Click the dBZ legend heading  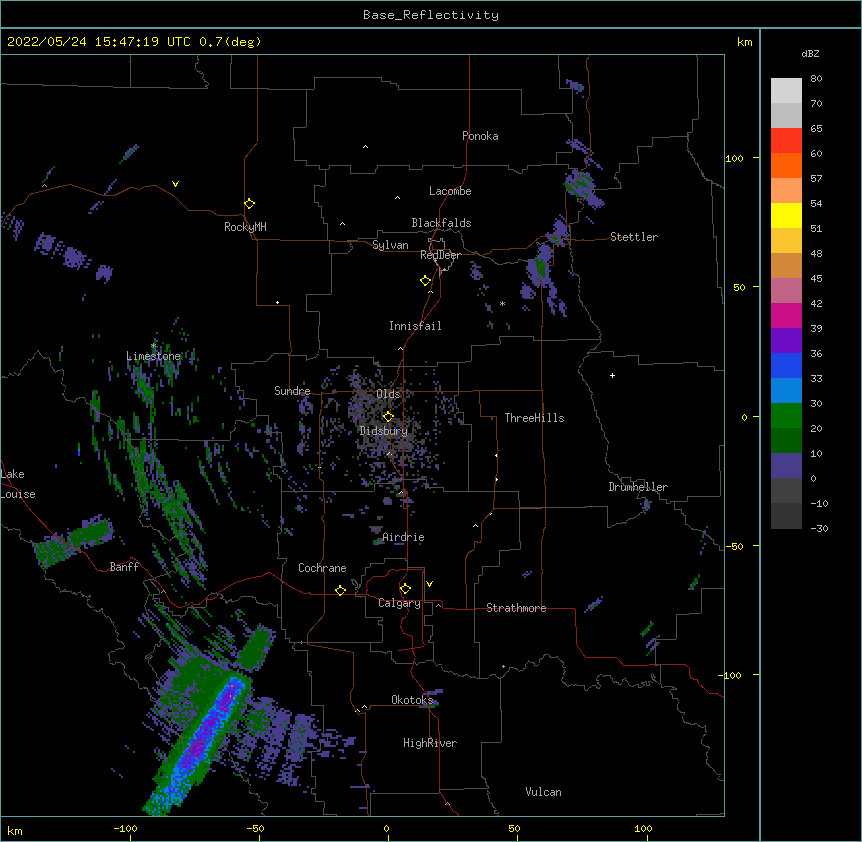click(810, 54)
